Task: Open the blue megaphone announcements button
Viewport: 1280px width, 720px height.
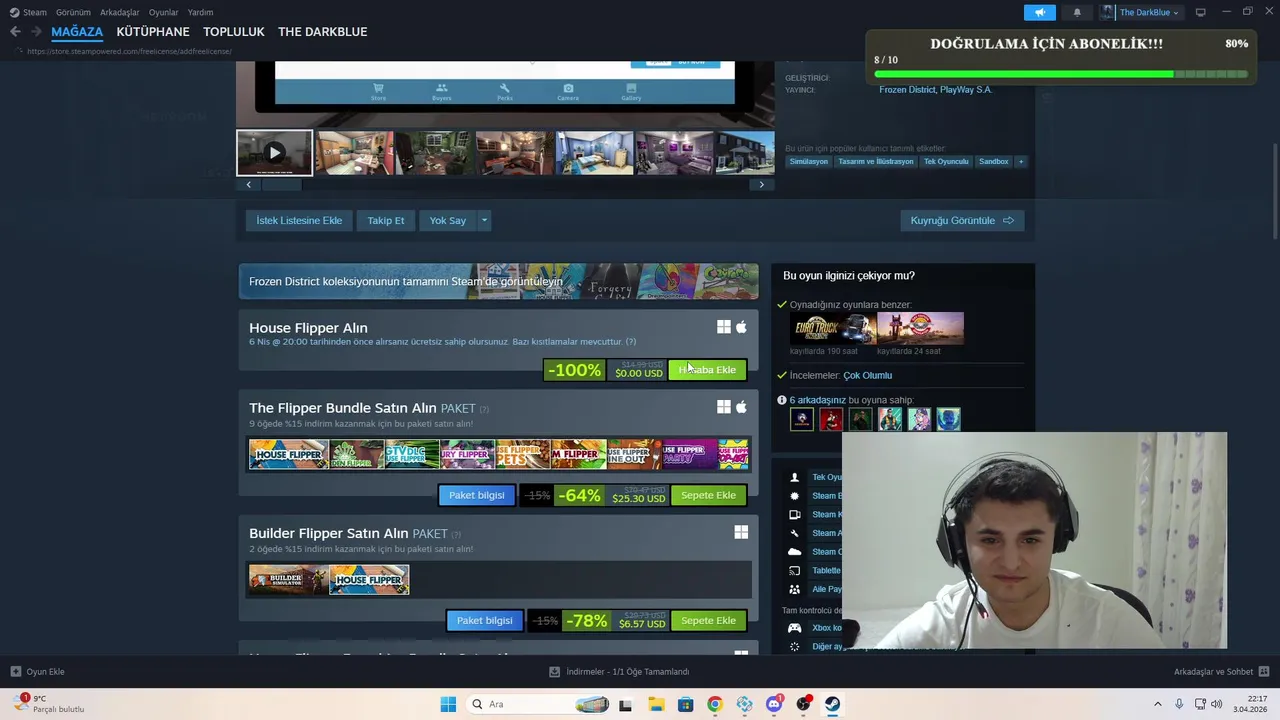Action: coord(1040,12)
